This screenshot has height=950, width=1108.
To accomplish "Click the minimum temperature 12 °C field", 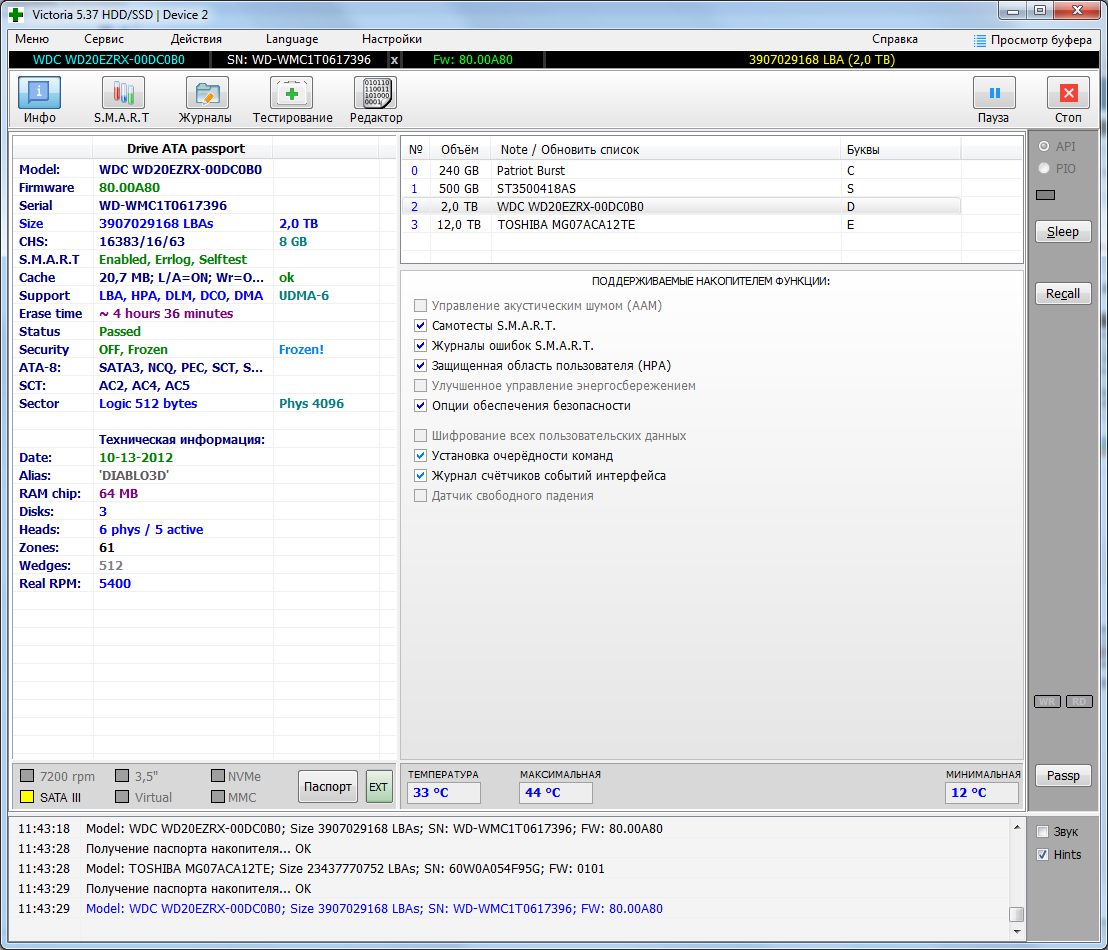I will tap(982, 792).
